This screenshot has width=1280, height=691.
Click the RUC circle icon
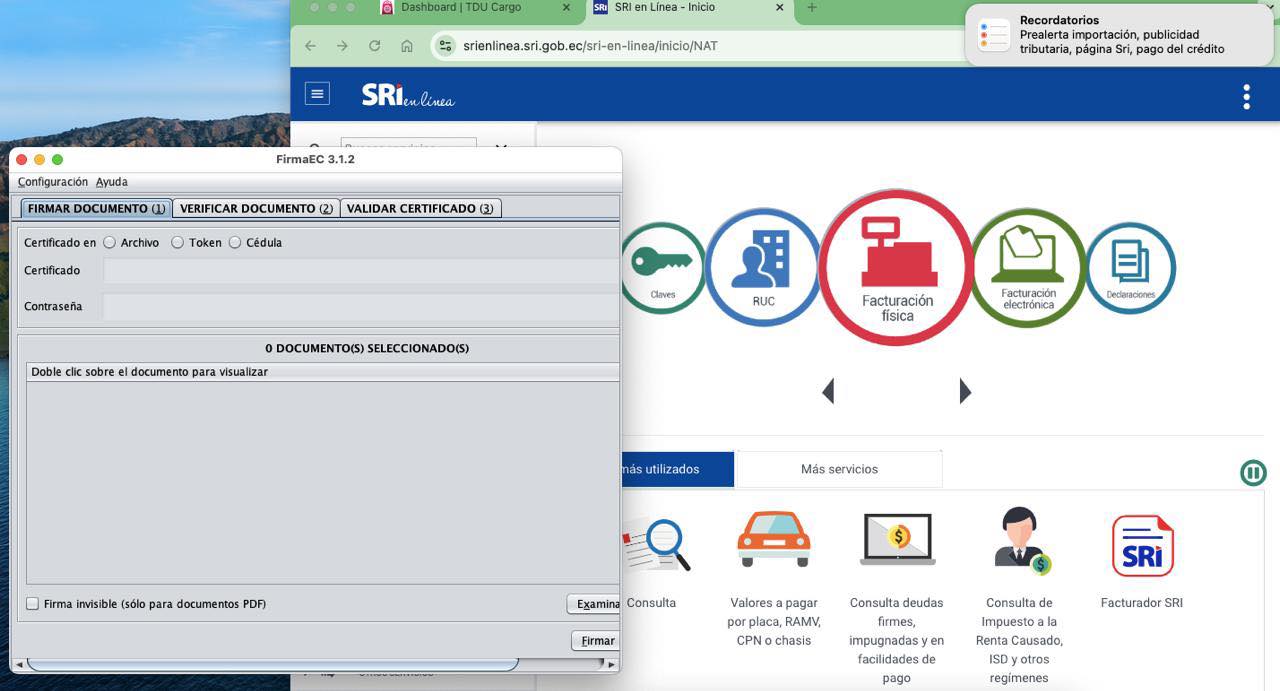(763, 267)
